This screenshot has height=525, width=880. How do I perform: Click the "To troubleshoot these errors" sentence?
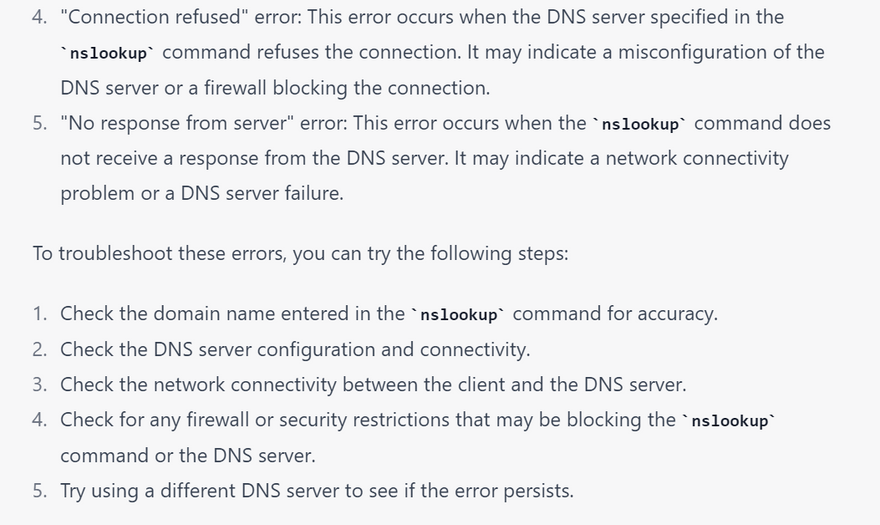coord(300,253)
